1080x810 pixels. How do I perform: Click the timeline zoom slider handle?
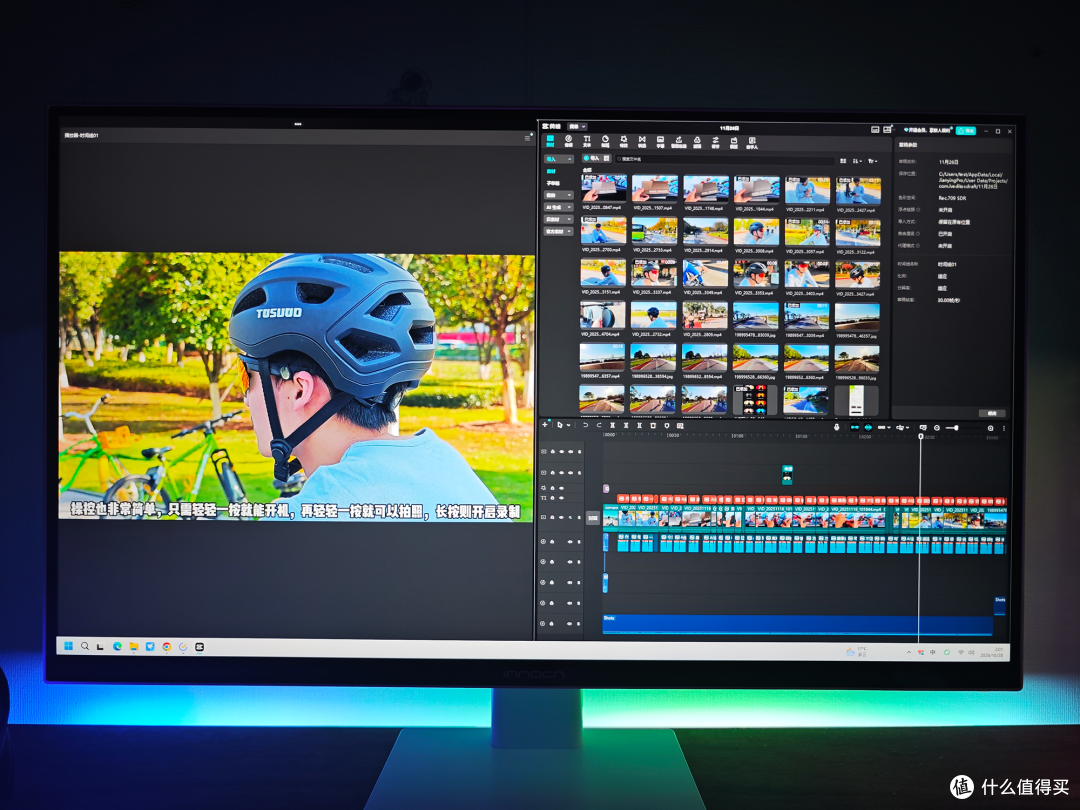click(x=956, y=428)
